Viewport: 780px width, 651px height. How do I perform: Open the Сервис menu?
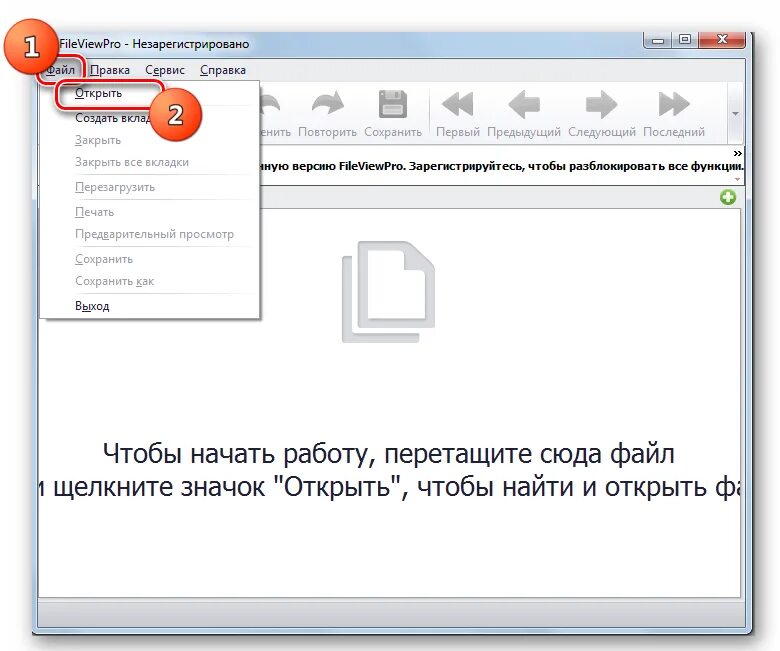click(165, 70)
